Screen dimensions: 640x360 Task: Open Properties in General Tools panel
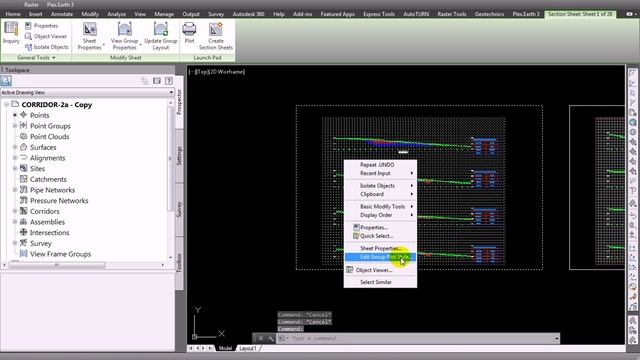tap(41, 26)
